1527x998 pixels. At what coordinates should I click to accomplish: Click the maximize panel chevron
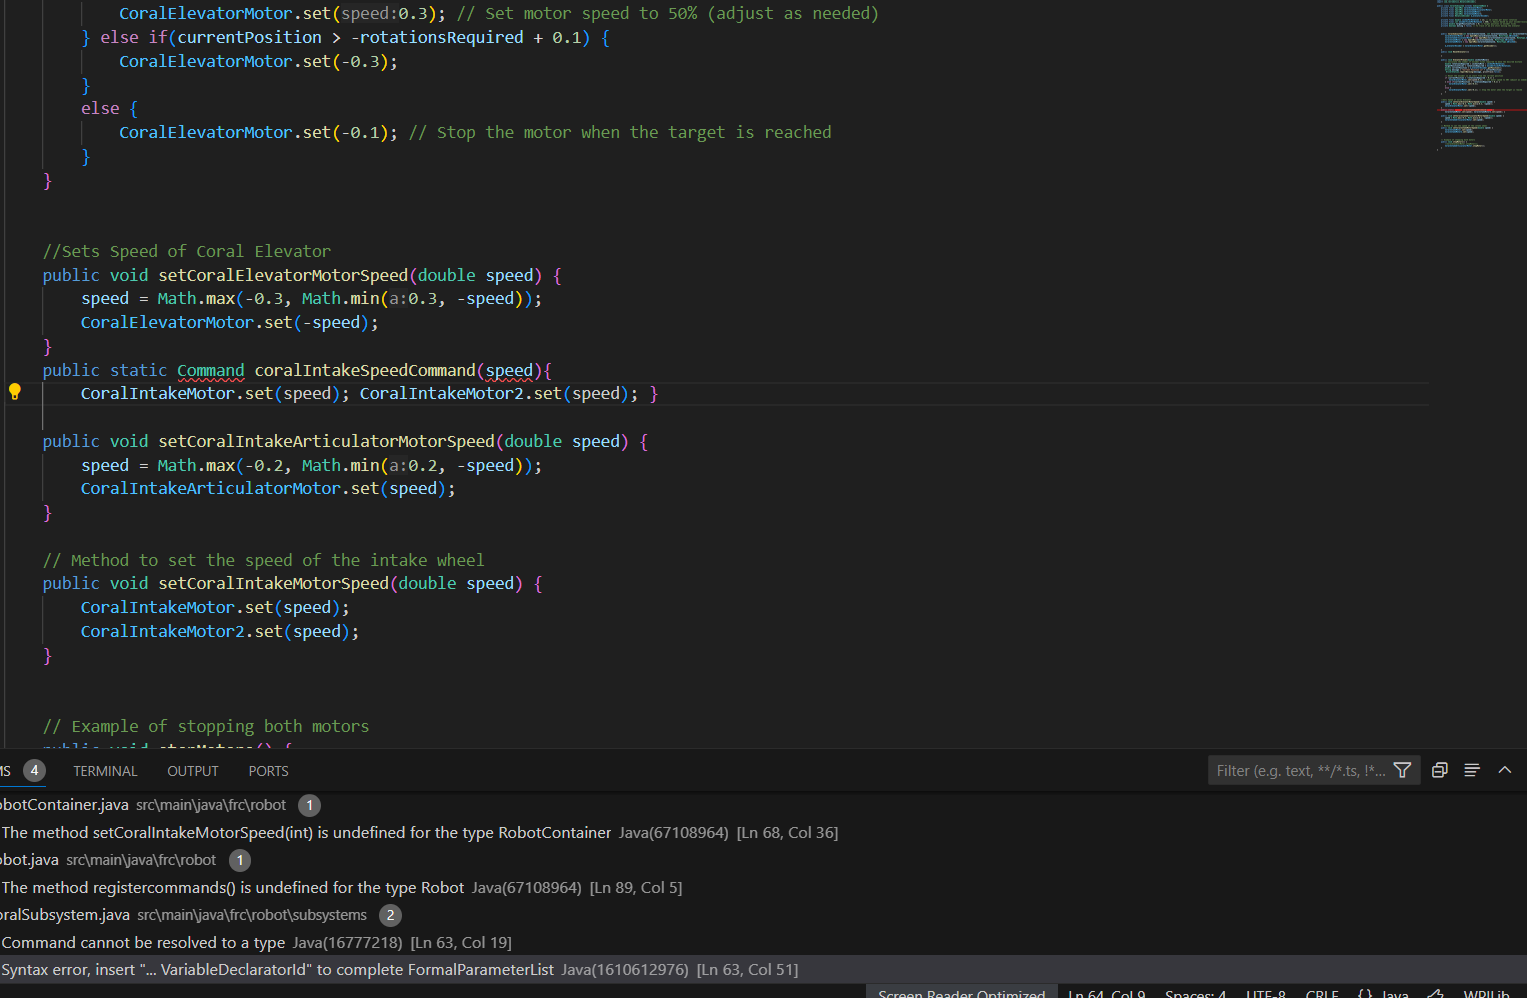point(1504,770)
